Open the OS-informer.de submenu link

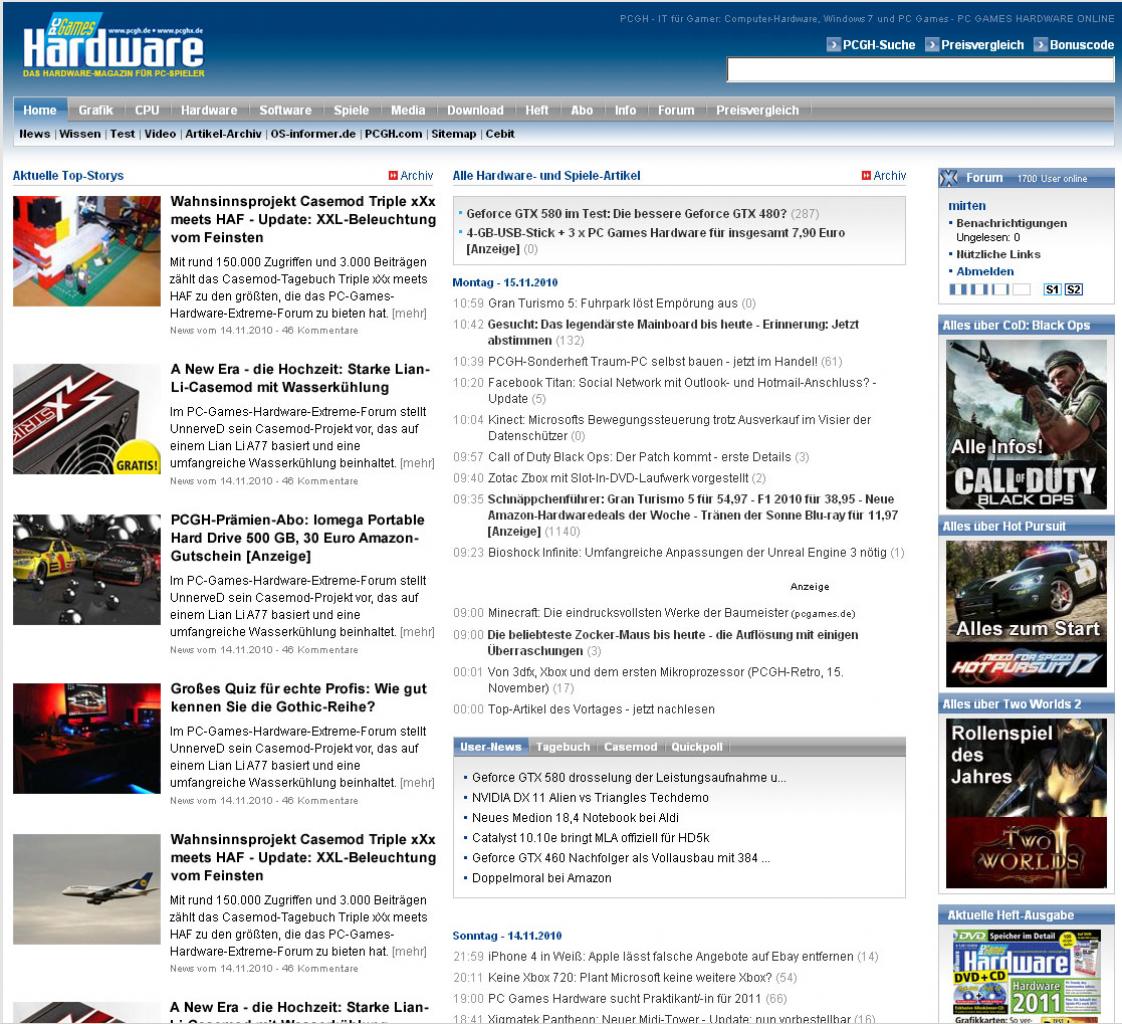tap(313, 134)
